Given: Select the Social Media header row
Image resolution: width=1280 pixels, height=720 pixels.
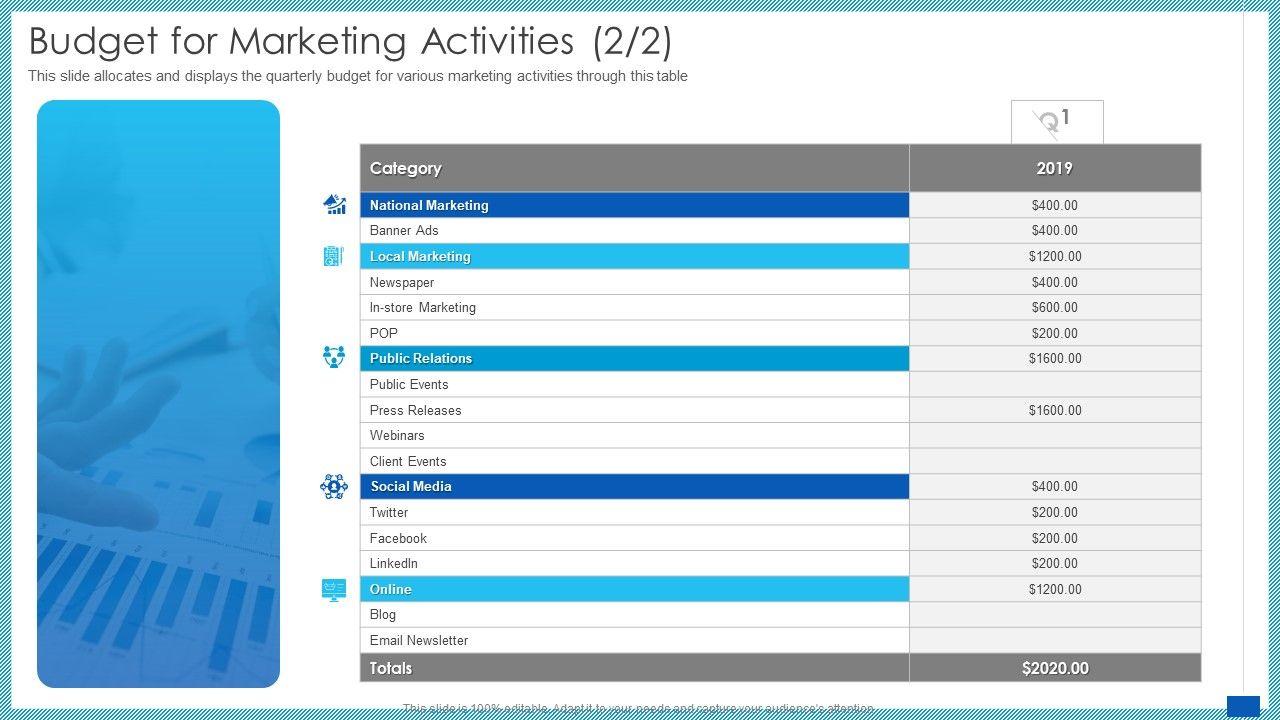Looking at the screenshot, I should point(634,486).
